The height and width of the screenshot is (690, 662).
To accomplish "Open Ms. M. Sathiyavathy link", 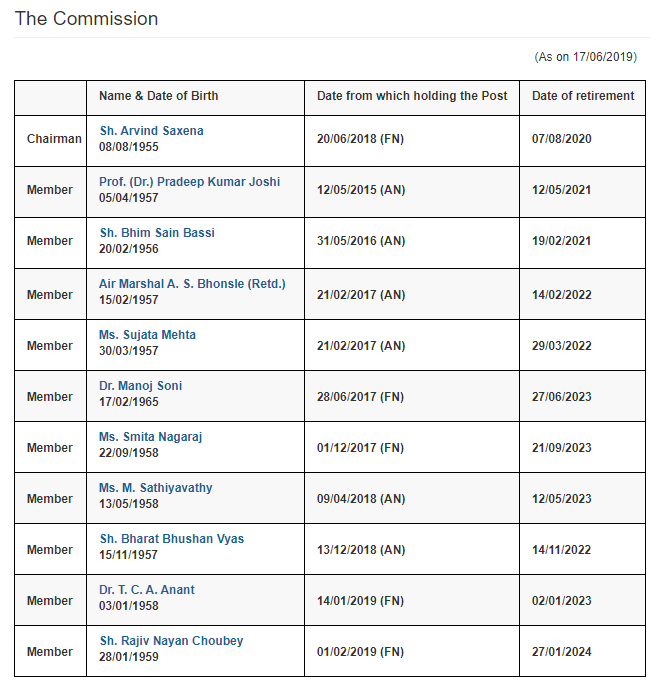I will 155,488.
